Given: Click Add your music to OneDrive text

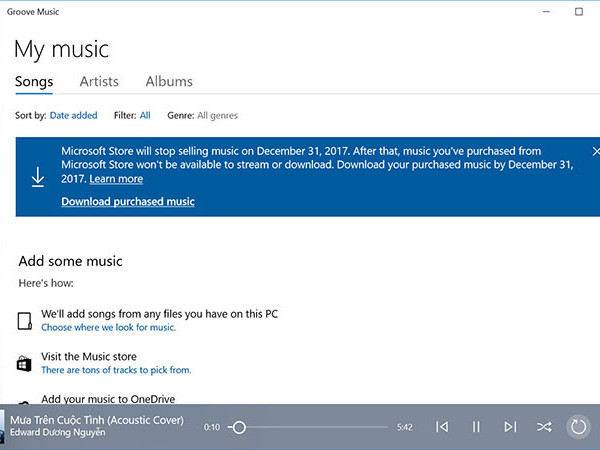Looking at the screenshot, I should click(x=108, y=399).
